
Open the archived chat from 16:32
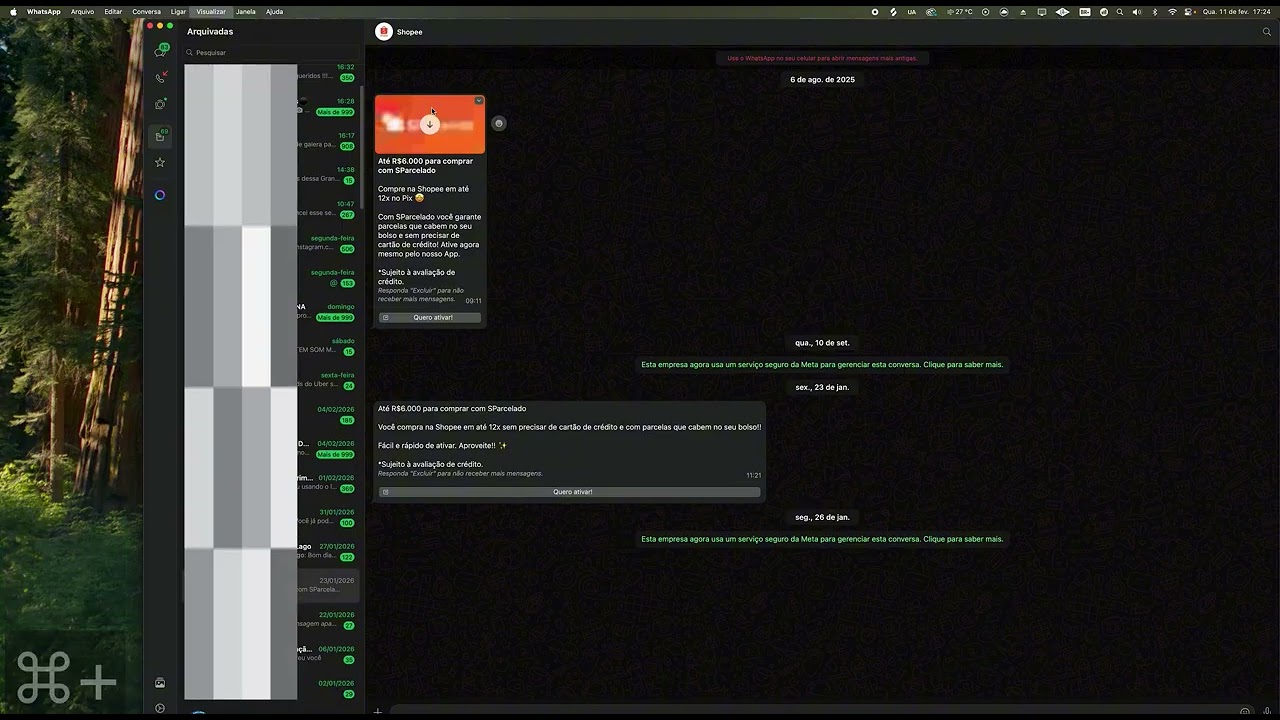tap(272, 73)
